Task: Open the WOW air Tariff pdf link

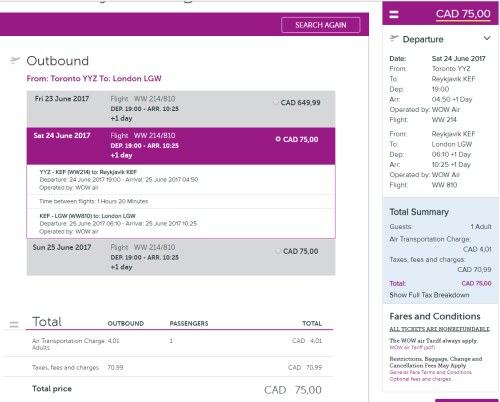Action: (412, 347)
